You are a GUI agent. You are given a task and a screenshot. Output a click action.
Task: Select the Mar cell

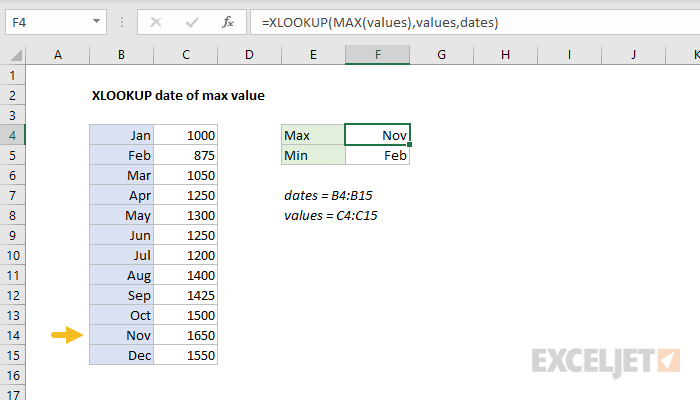click(x=121, y=175)
